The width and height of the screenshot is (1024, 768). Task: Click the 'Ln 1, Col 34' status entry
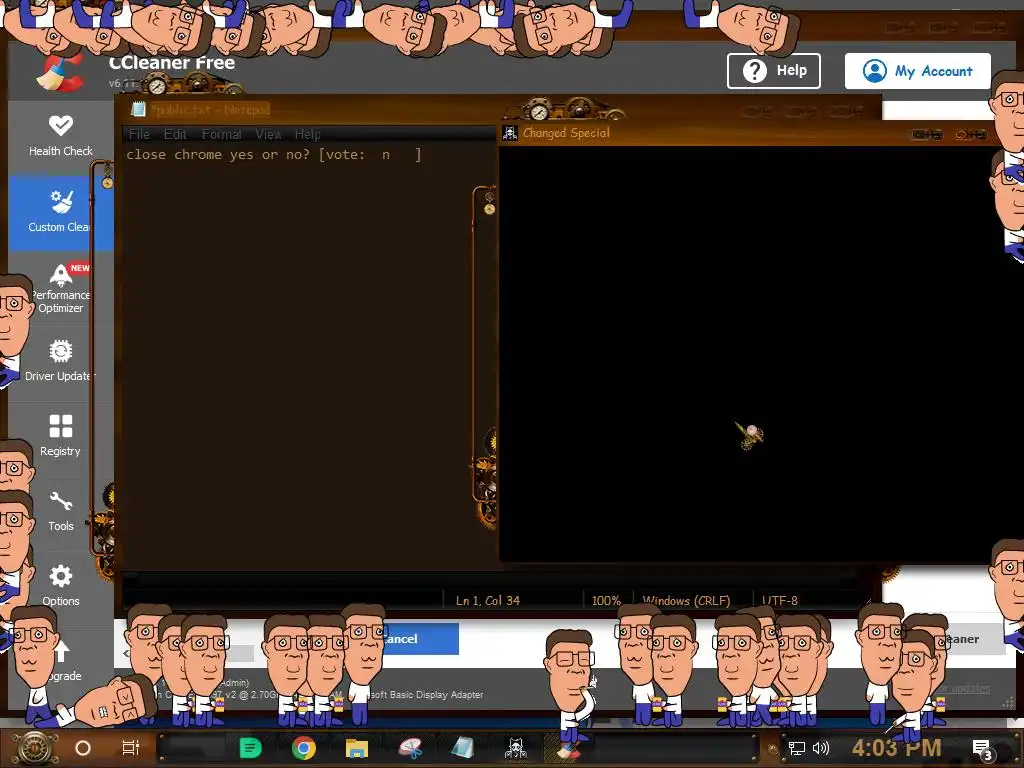(488, 600)
